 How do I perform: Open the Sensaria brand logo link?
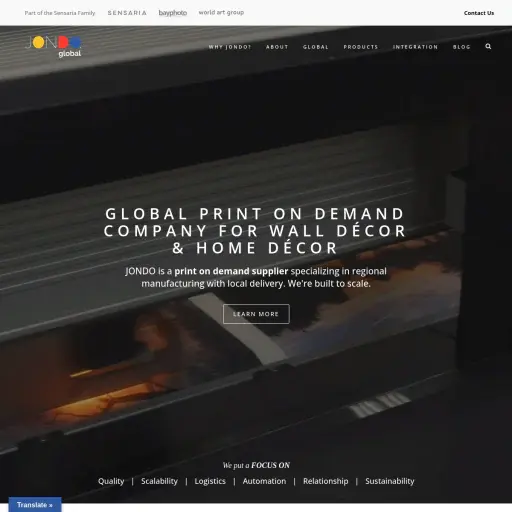[x=127, y=13]
